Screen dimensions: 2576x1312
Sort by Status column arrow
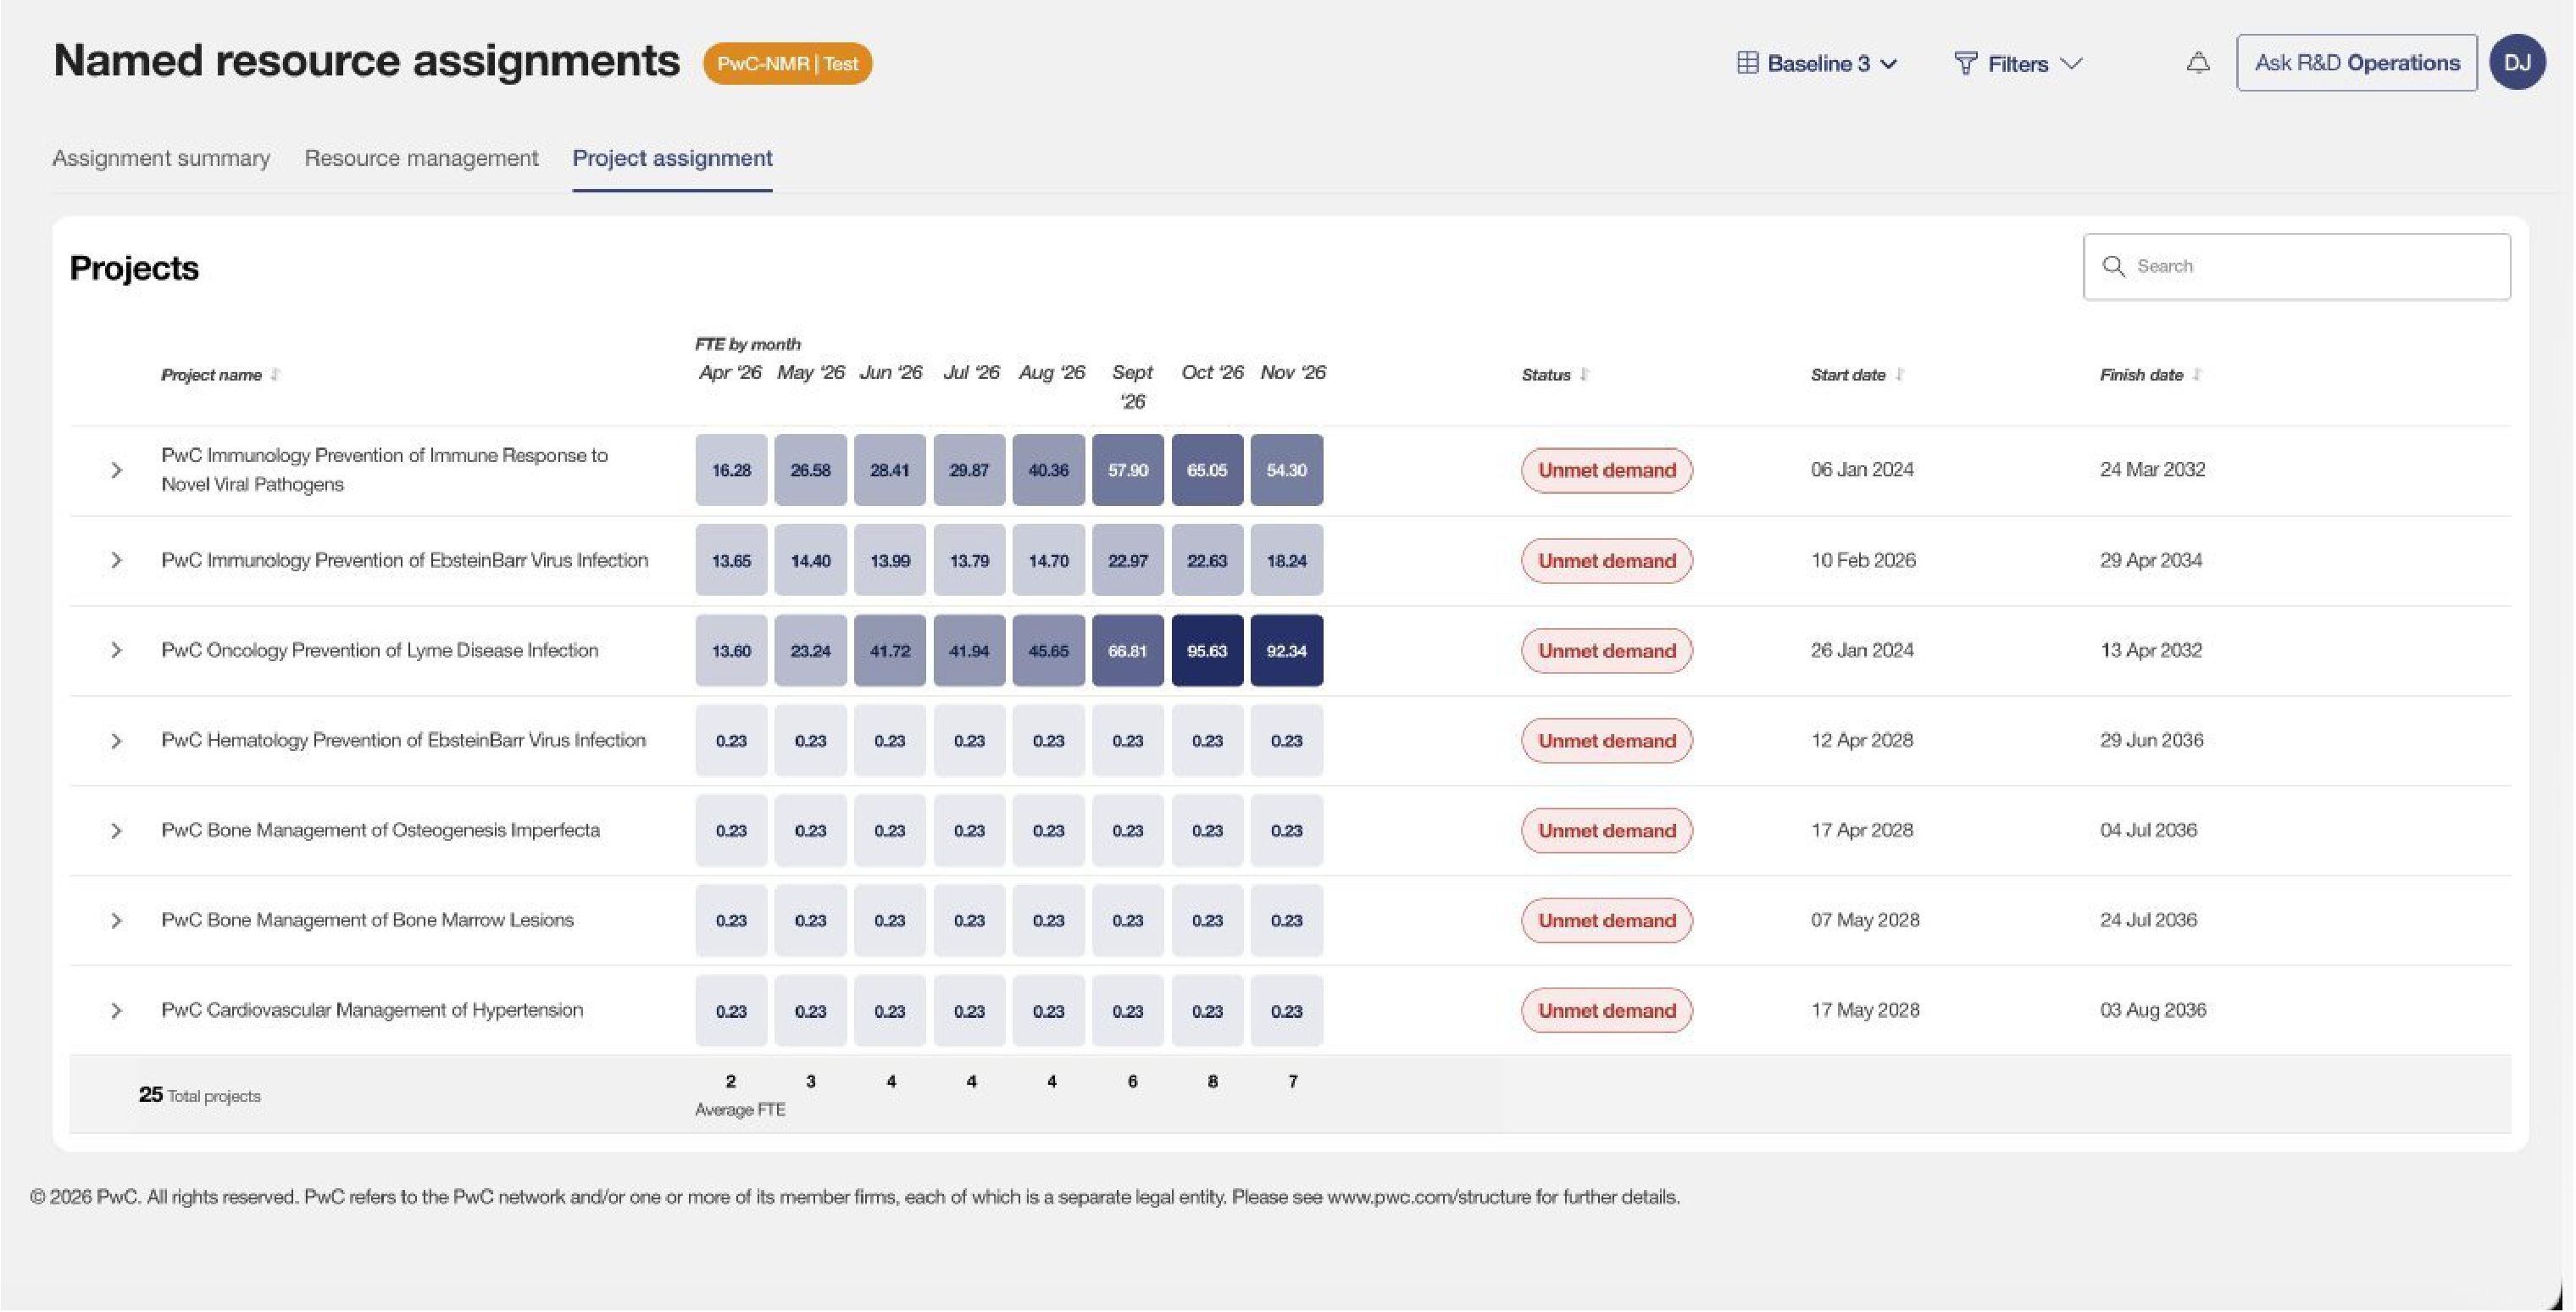[1584, 375]
